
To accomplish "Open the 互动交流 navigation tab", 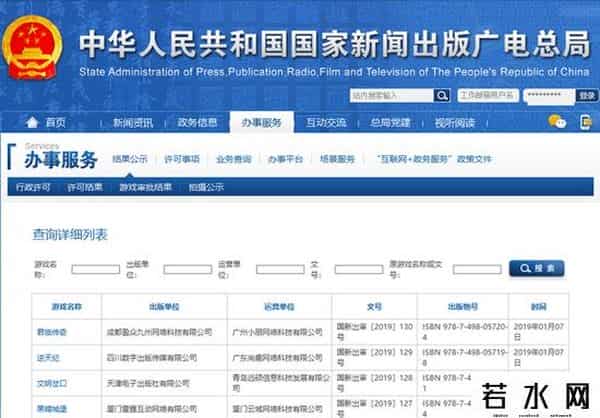I will 326,122.
